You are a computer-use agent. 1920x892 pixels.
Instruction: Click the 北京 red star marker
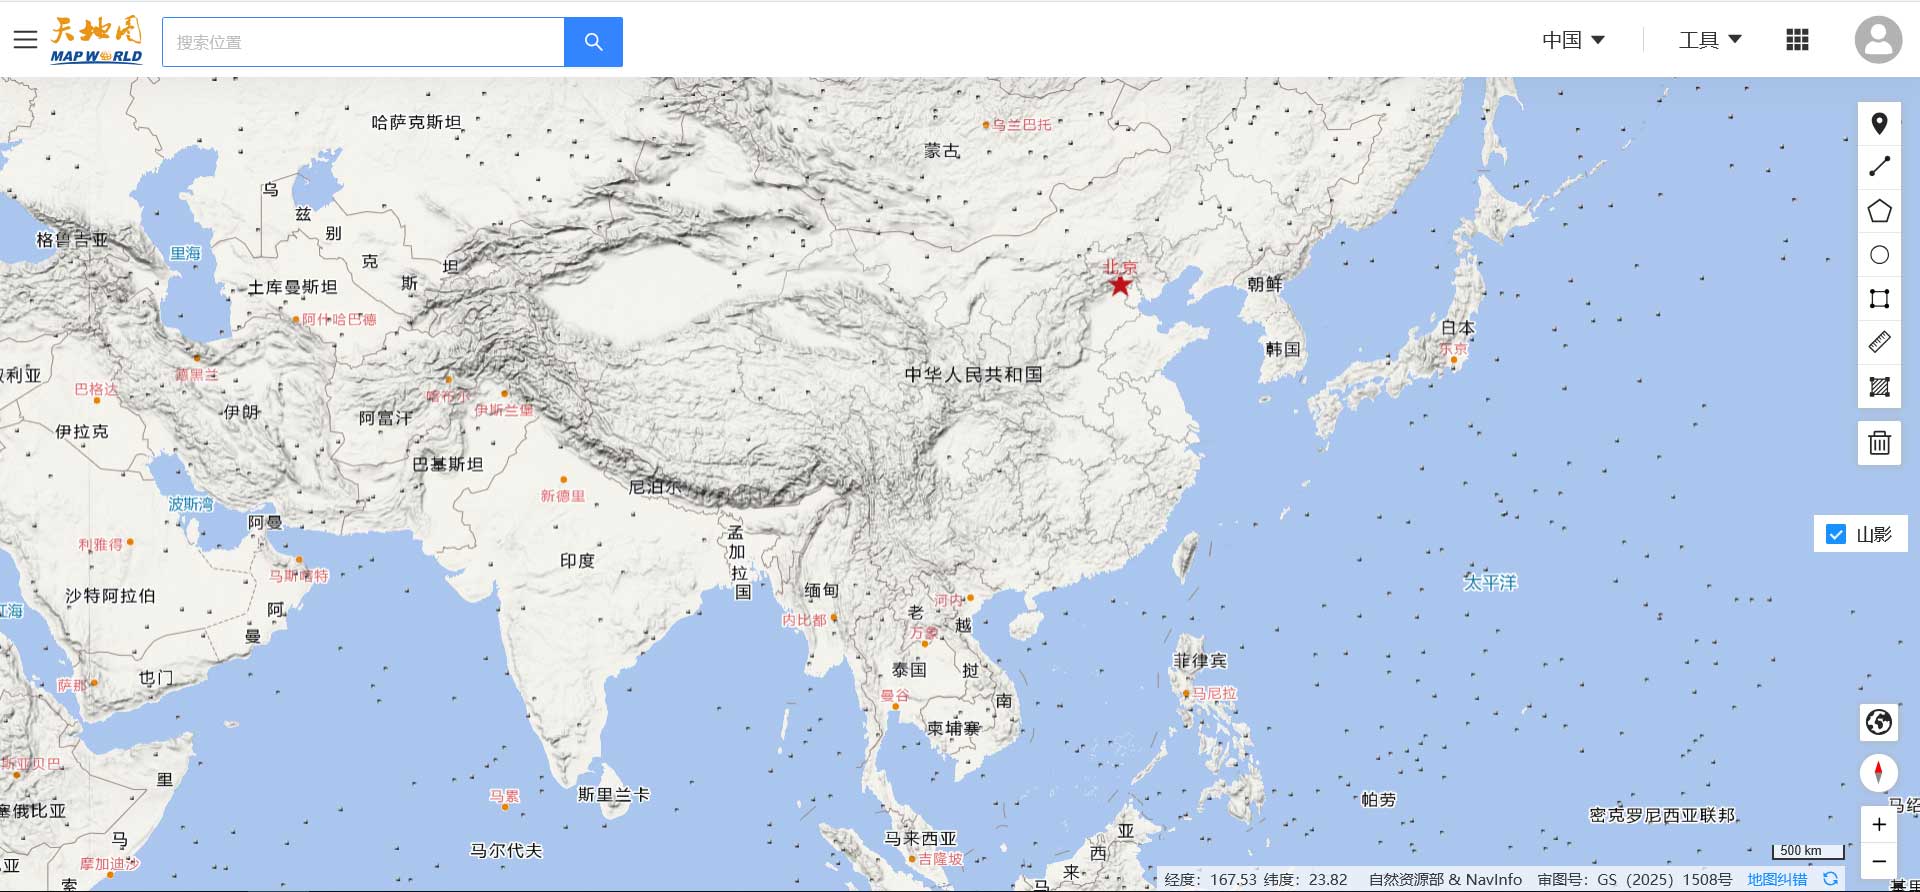1120,286
